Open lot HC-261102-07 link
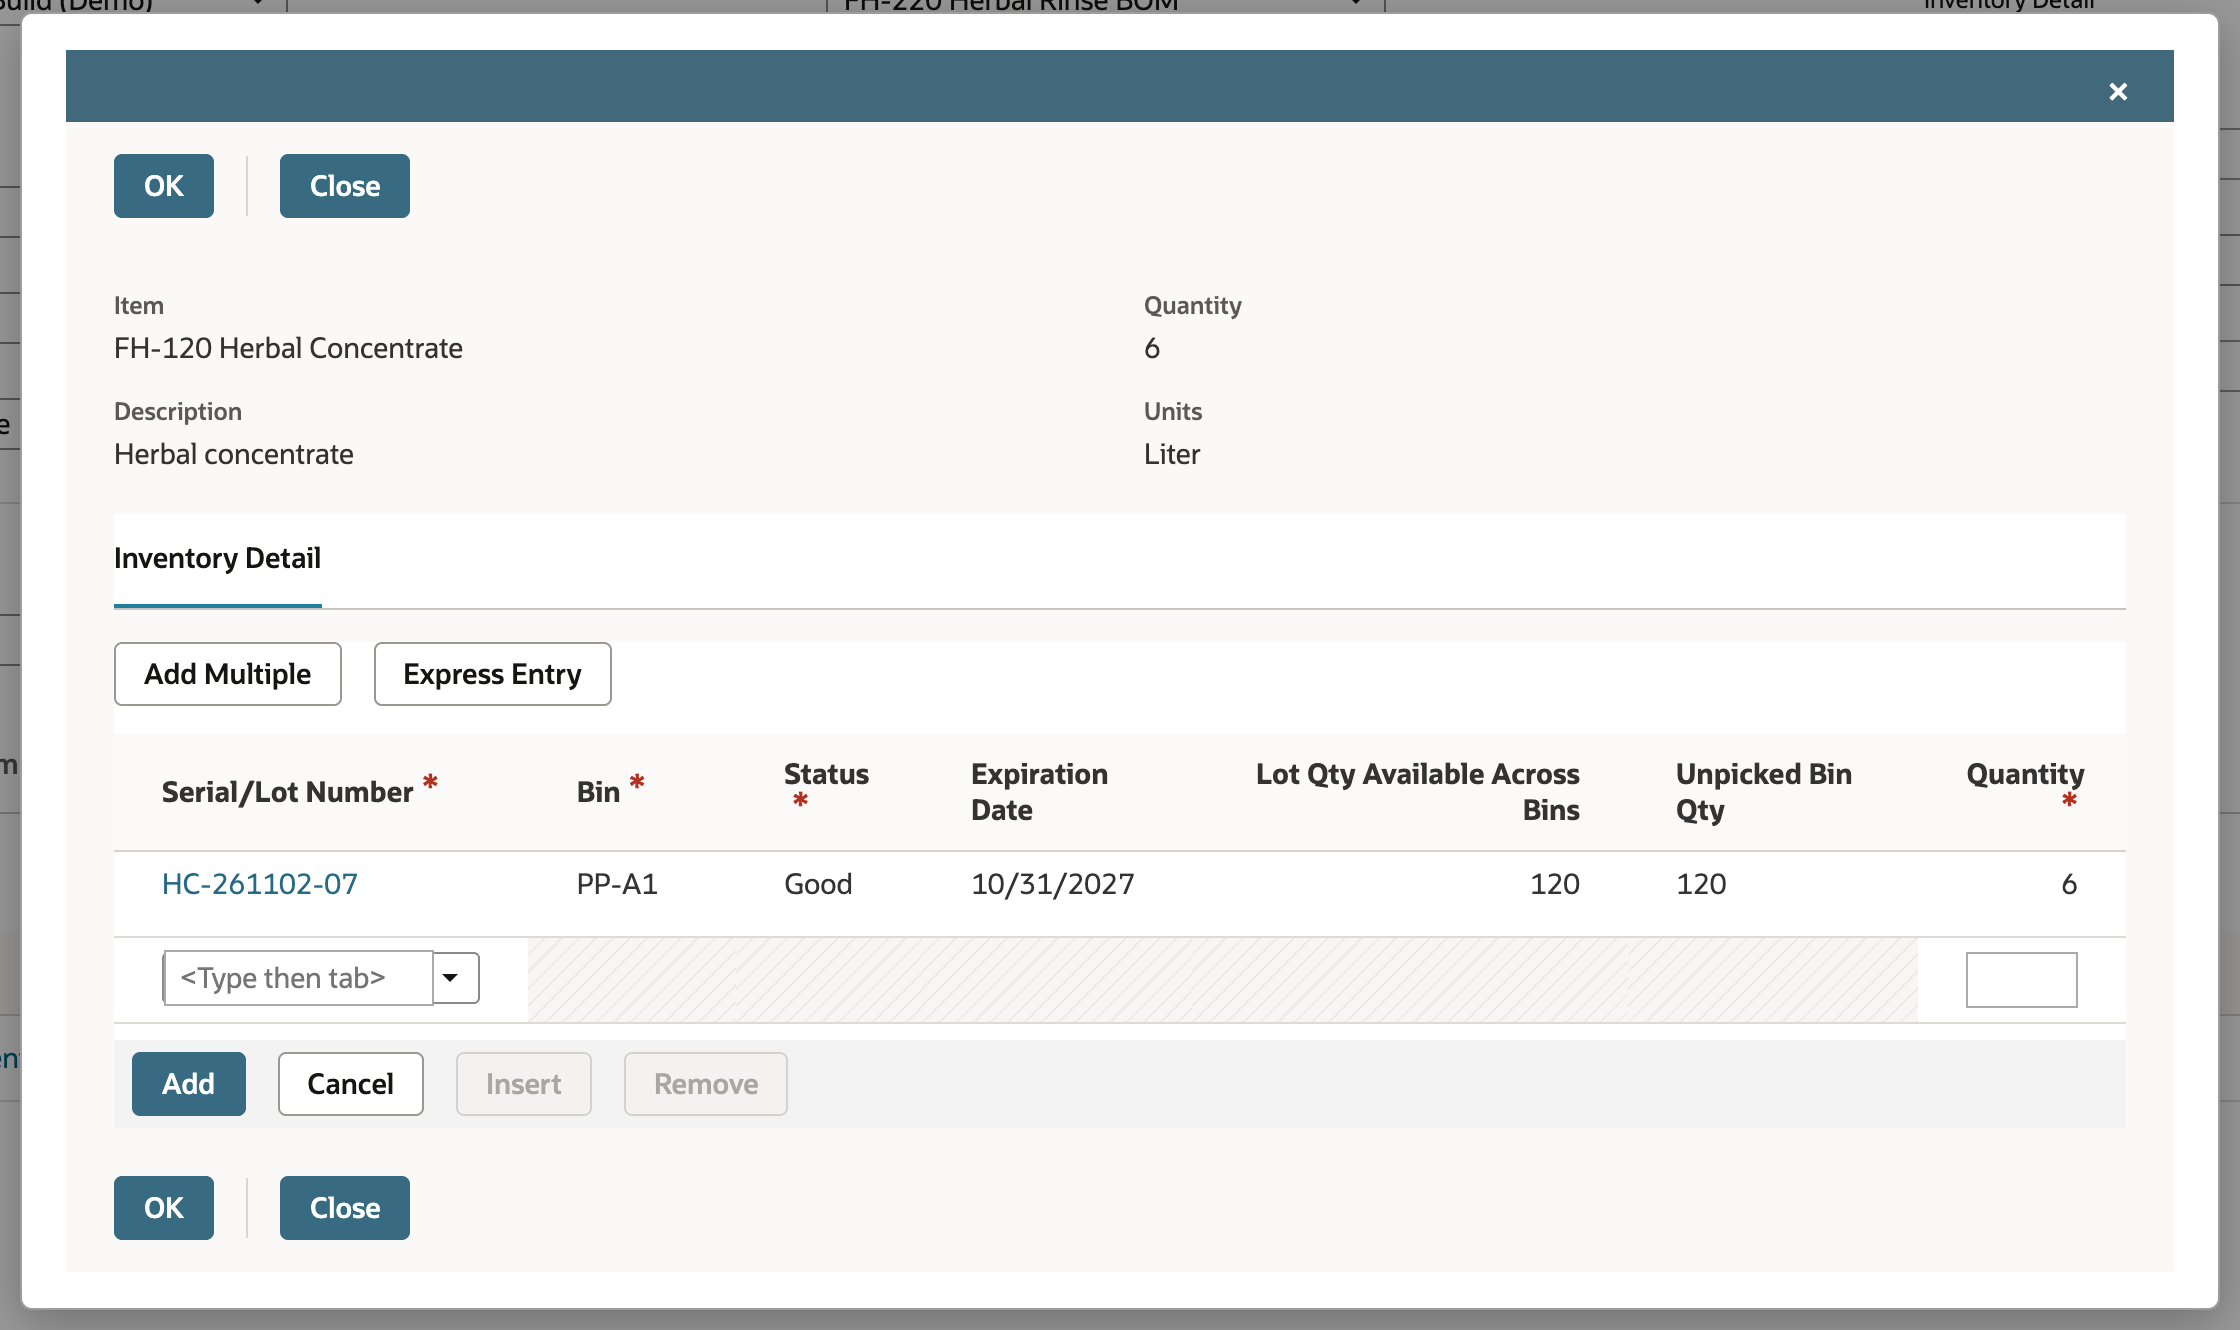 point(260,884)
